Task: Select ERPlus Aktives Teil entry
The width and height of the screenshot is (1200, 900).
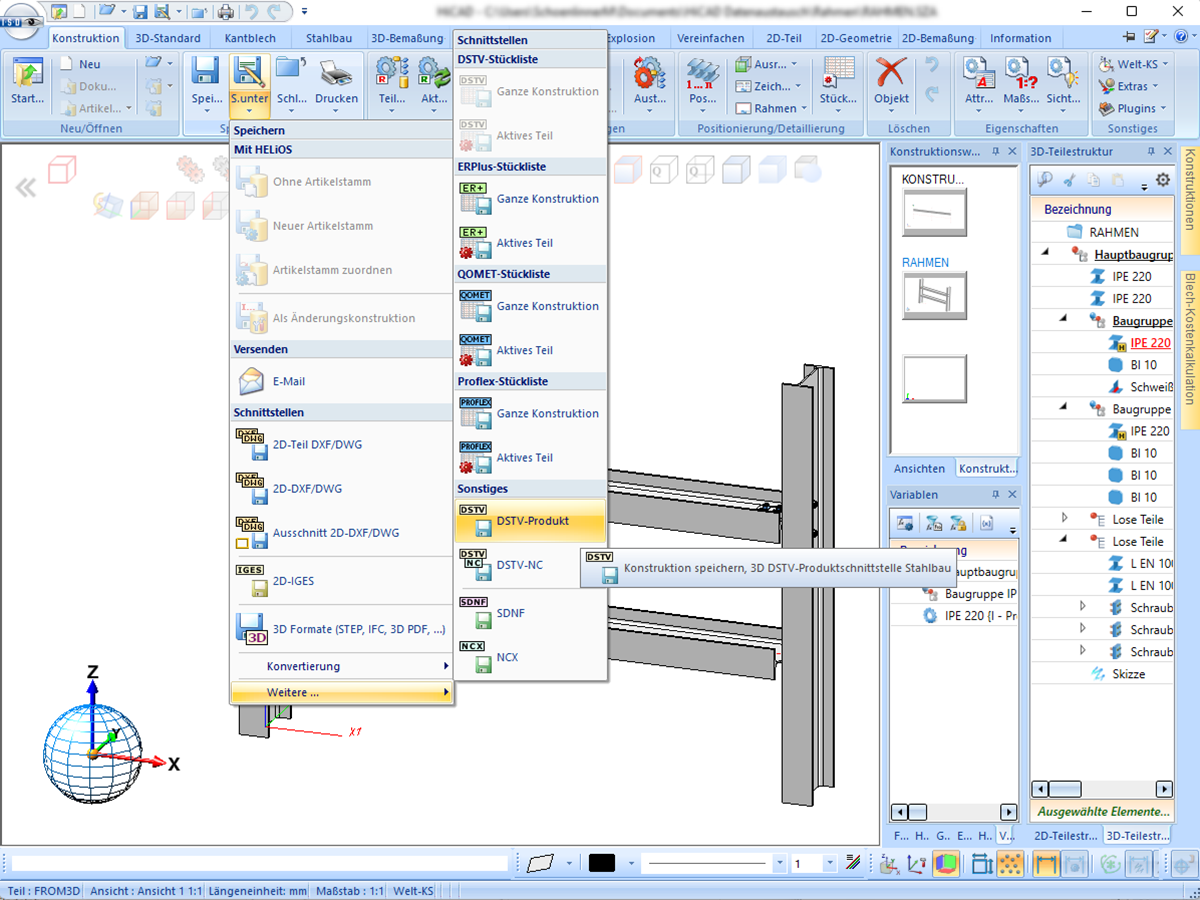Action: click(531, 243)
